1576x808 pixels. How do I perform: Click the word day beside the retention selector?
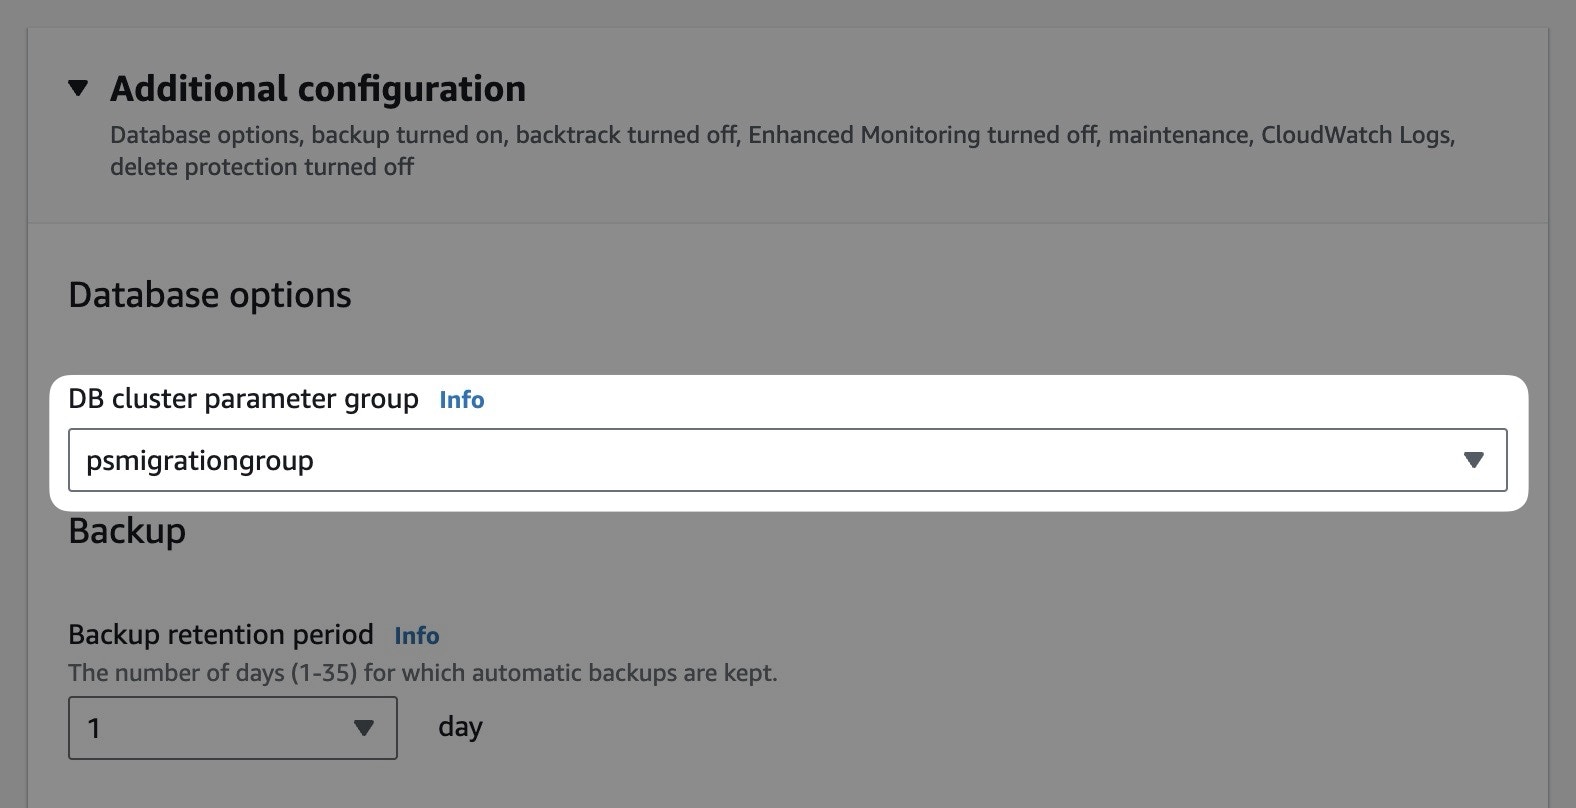pyautogui.click(x=459, y=727)
